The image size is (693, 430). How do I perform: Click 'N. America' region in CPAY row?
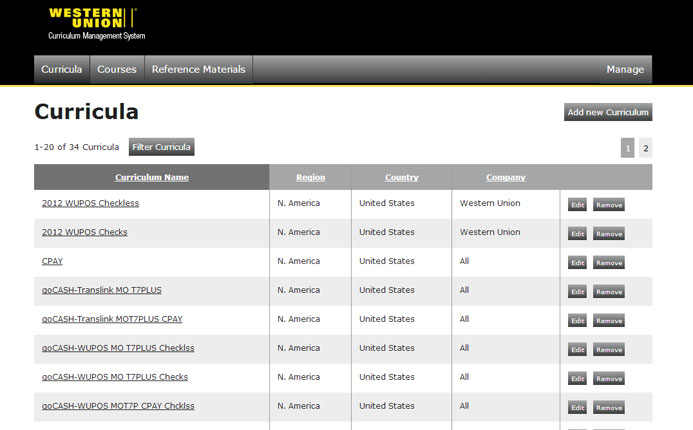coord(299,261)
